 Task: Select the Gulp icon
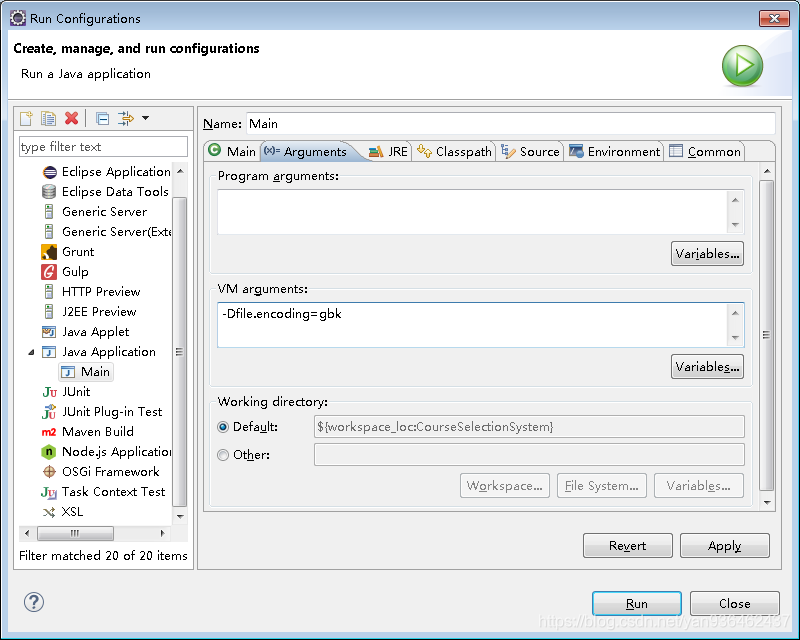pyautogui.click(x=49, y=272)
